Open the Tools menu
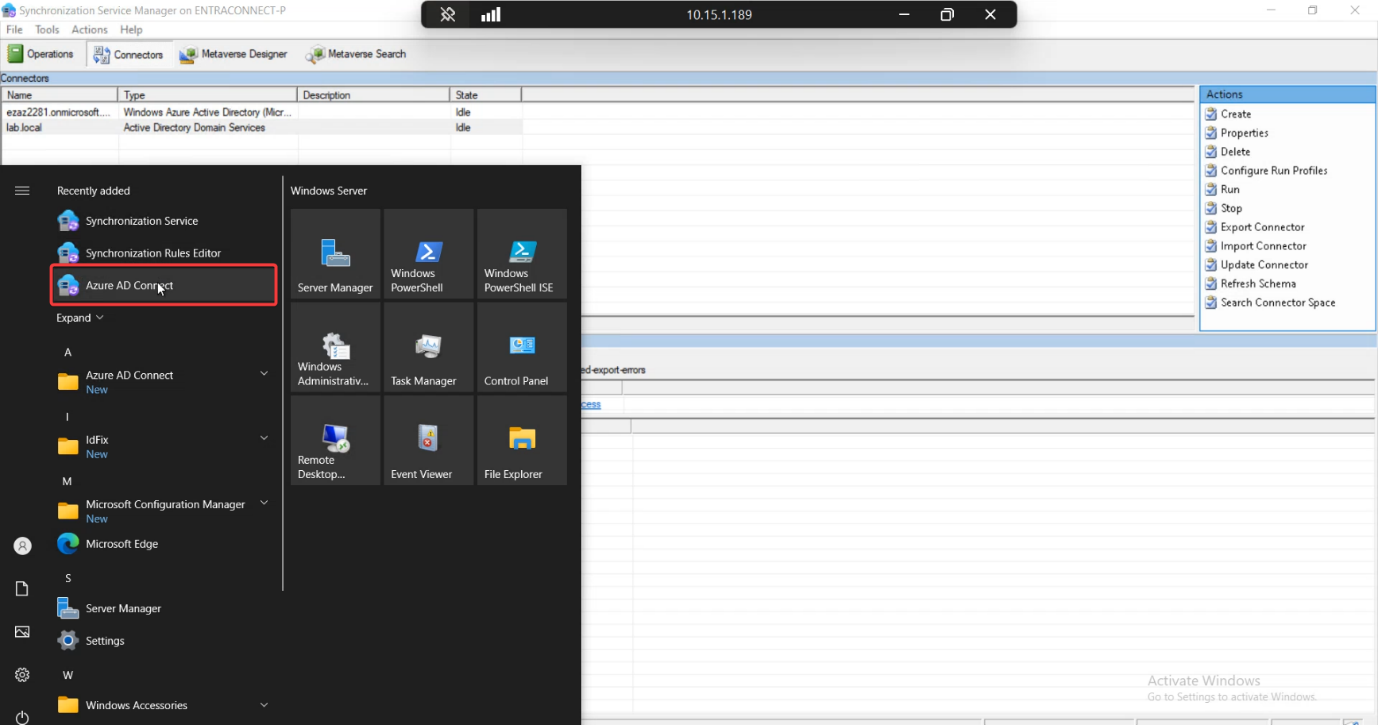 pos(47,30)
